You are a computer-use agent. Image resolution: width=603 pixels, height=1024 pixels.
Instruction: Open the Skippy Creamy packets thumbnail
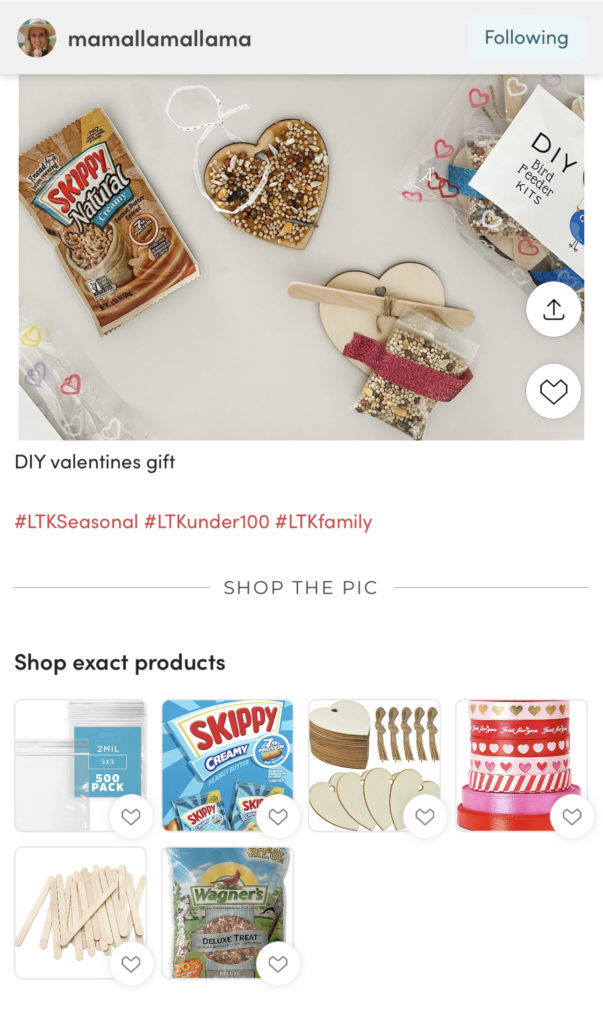pyautogui.click(x=227, y=765)
